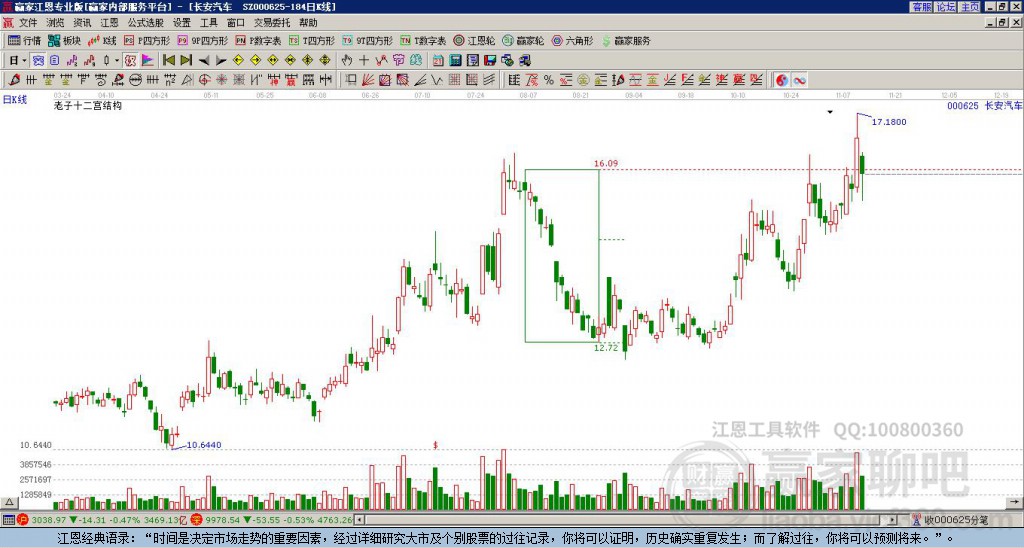Viewport: 1024px width, 548px height.
Task: Click the hand pan tool icon
Action: pyautogui.click(x=346, y=60)
